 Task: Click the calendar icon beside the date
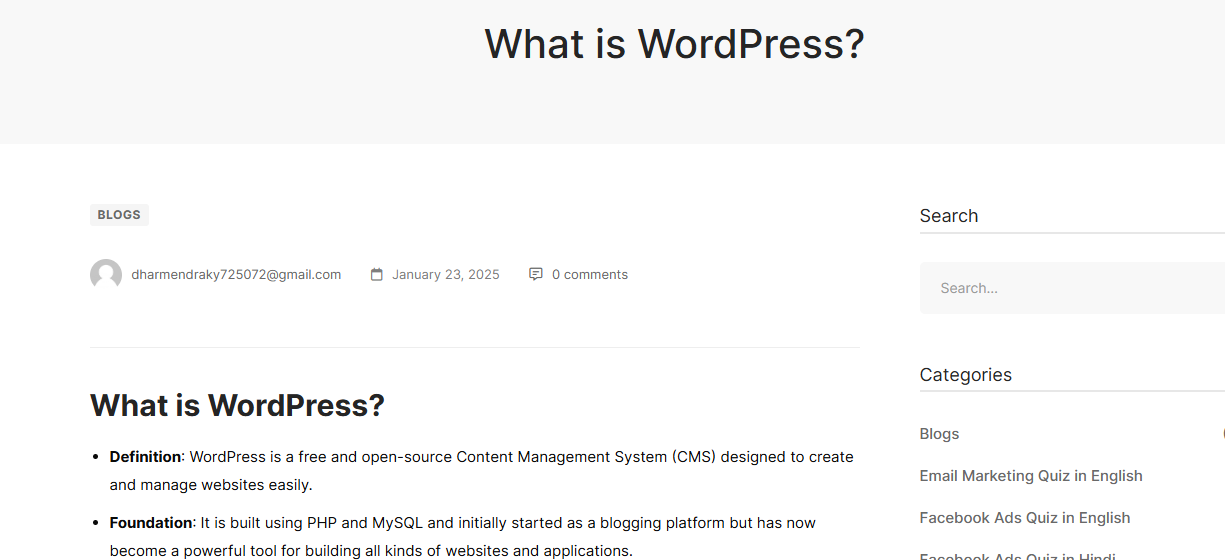coord(377,274)
